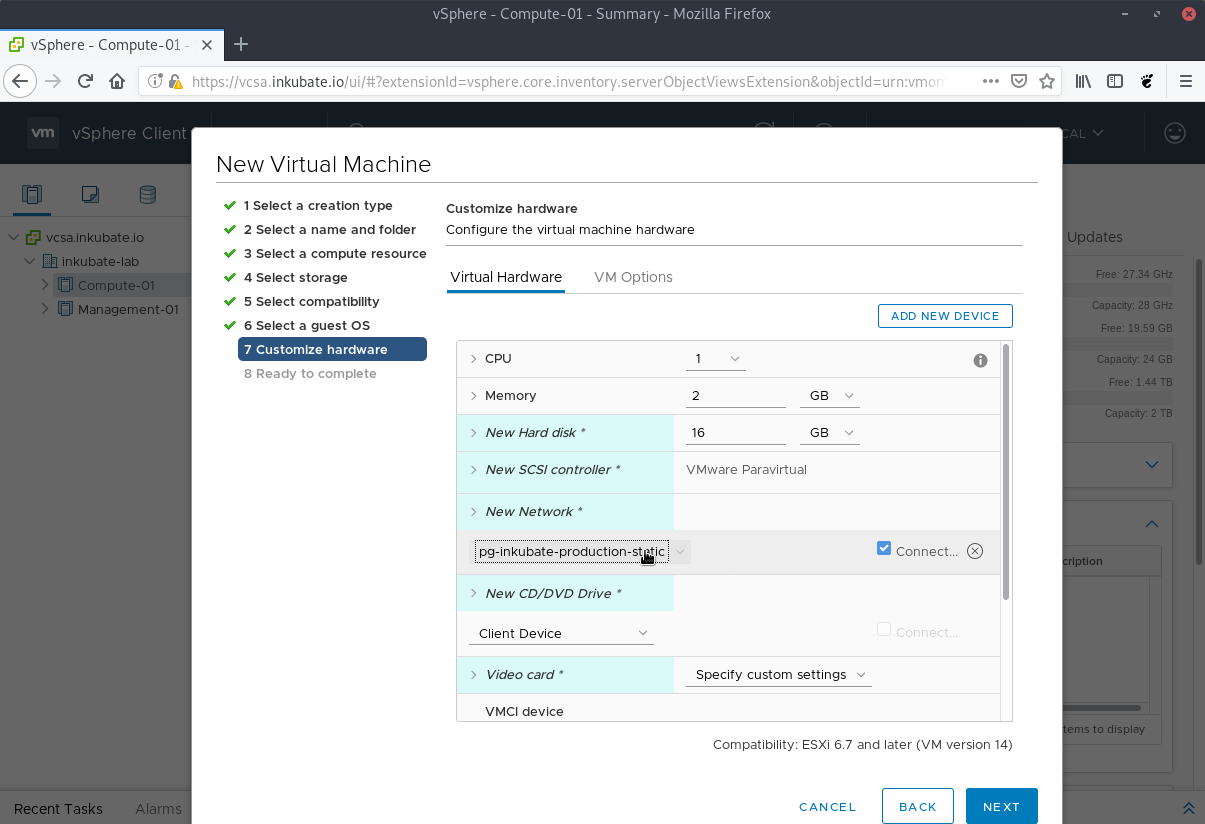Select the Hosts and Clusters inventory icon
1205x824 pixels.
[31, 195]
